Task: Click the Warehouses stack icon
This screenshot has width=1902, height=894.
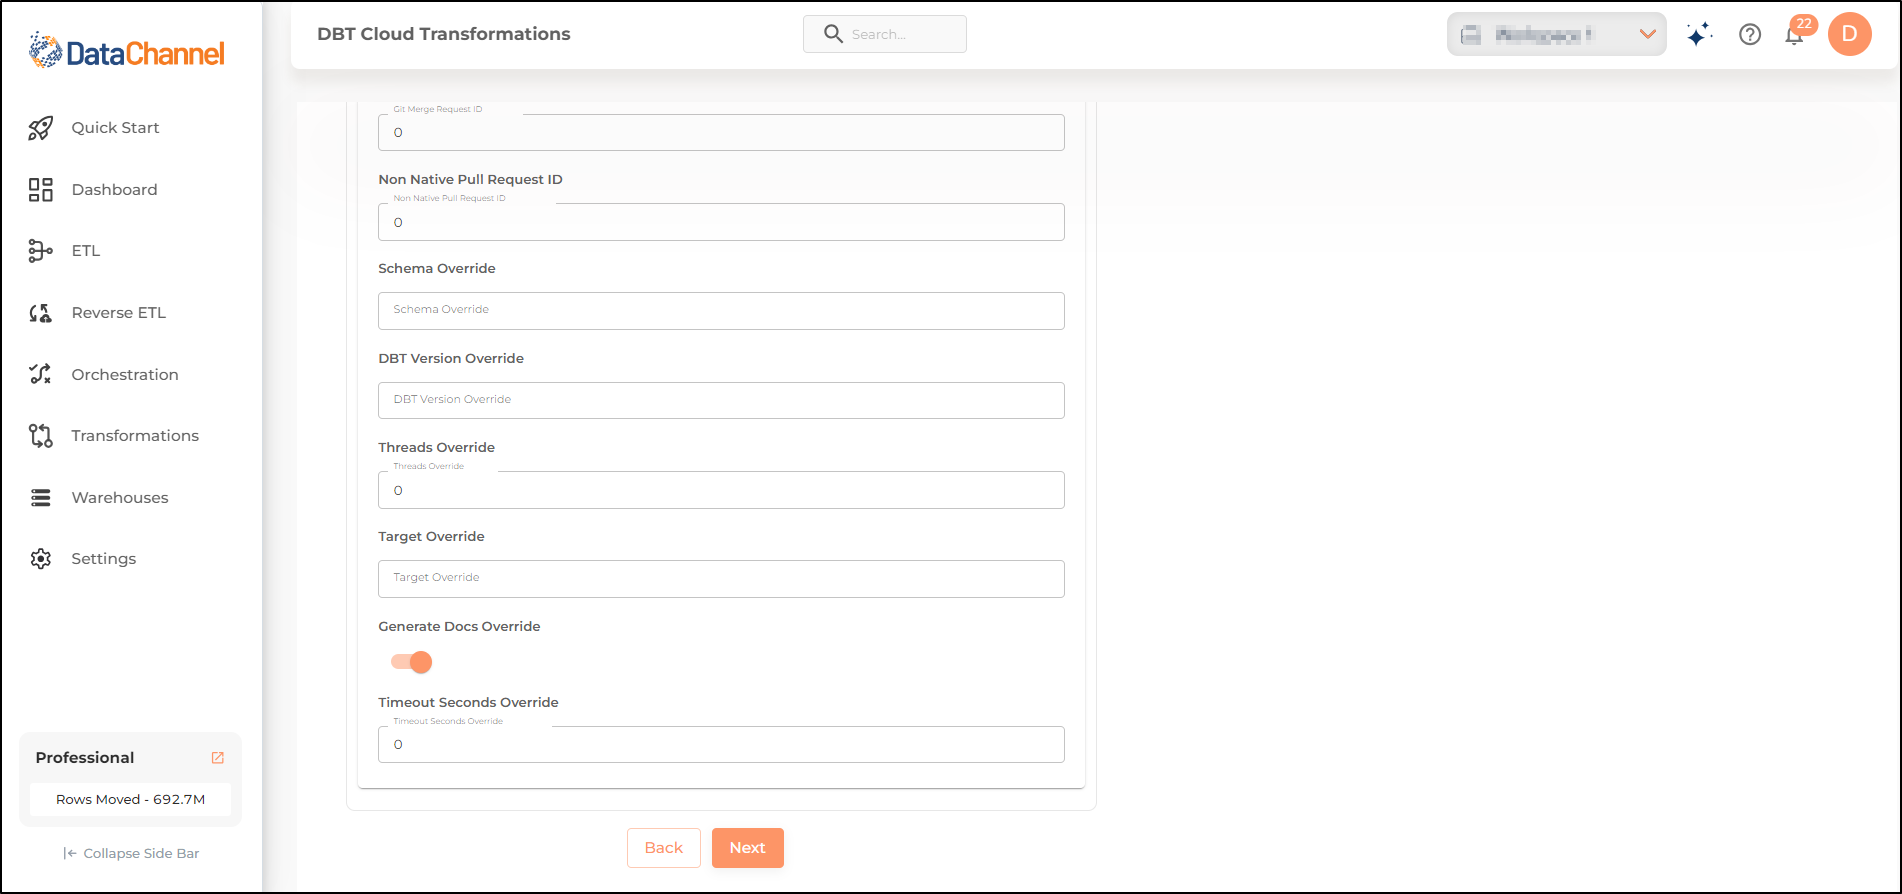Action: 40,498
